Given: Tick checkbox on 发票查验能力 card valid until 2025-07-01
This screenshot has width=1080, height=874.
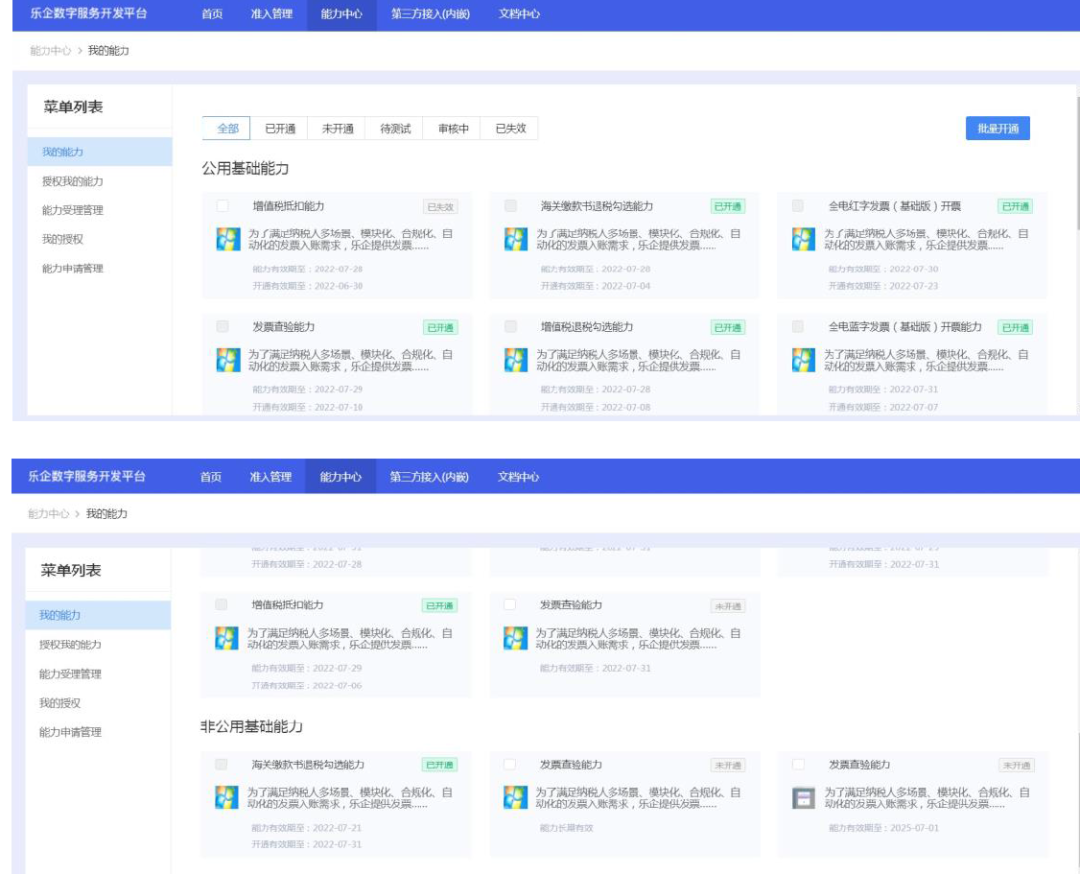Looking at the screenshot, I should click(798, 765).
